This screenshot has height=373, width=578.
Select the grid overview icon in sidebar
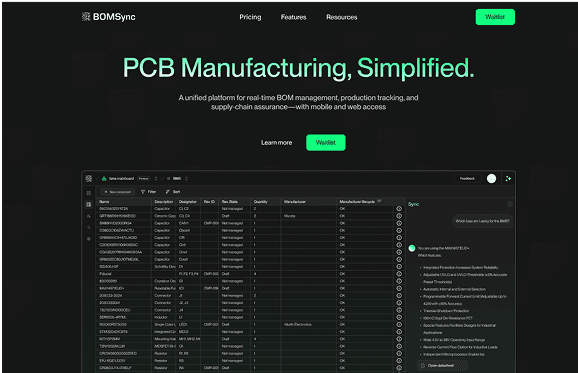pyautogui.click(x=88, y=193)
